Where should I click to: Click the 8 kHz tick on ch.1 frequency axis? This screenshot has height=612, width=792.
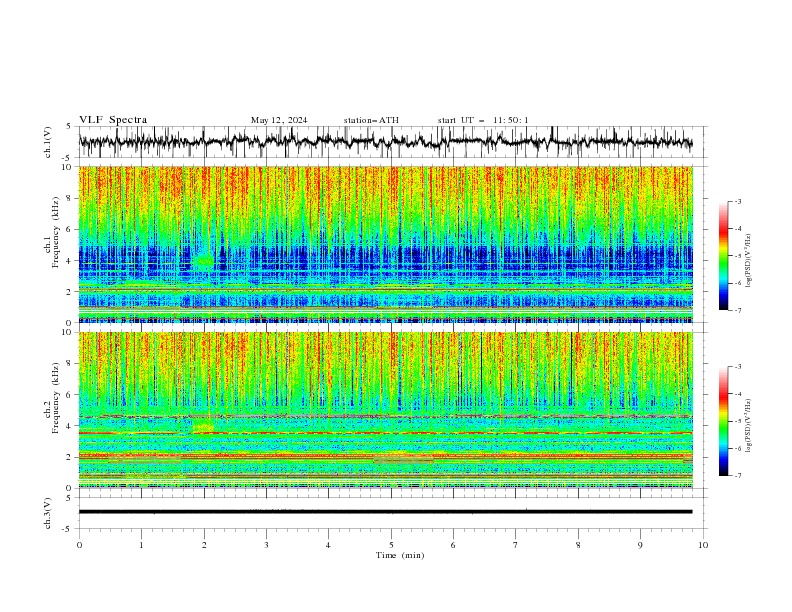[x=70, y=198]
